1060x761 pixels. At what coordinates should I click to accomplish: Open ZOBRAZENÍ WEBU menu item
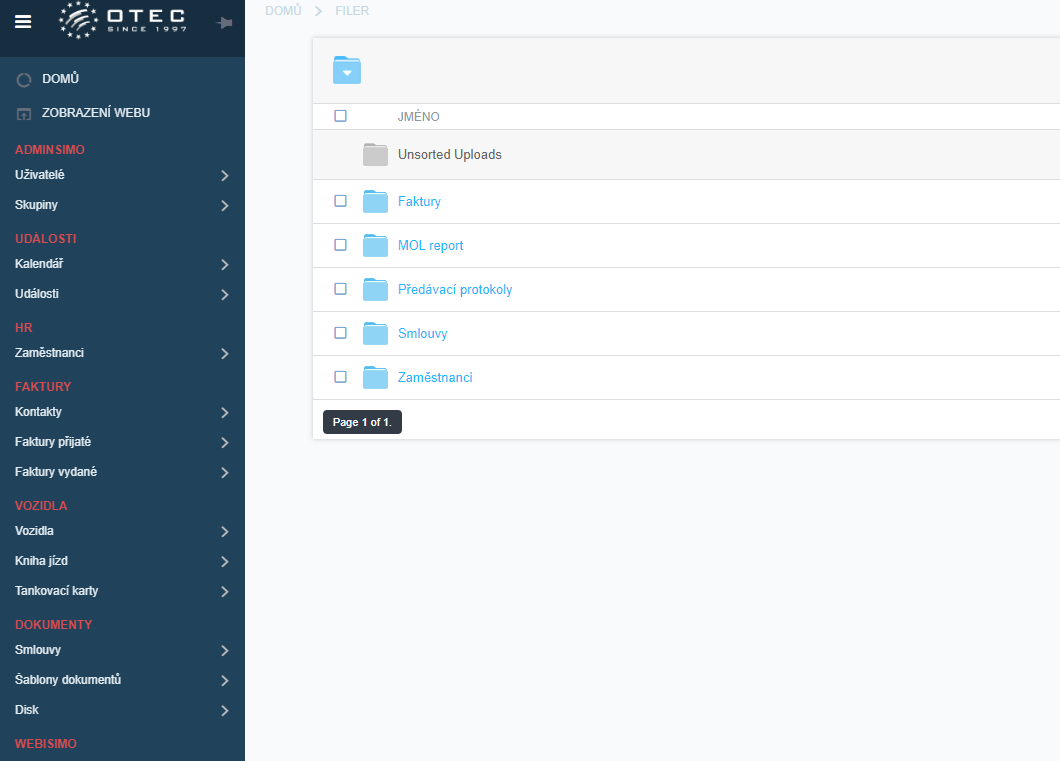(95, 113)
